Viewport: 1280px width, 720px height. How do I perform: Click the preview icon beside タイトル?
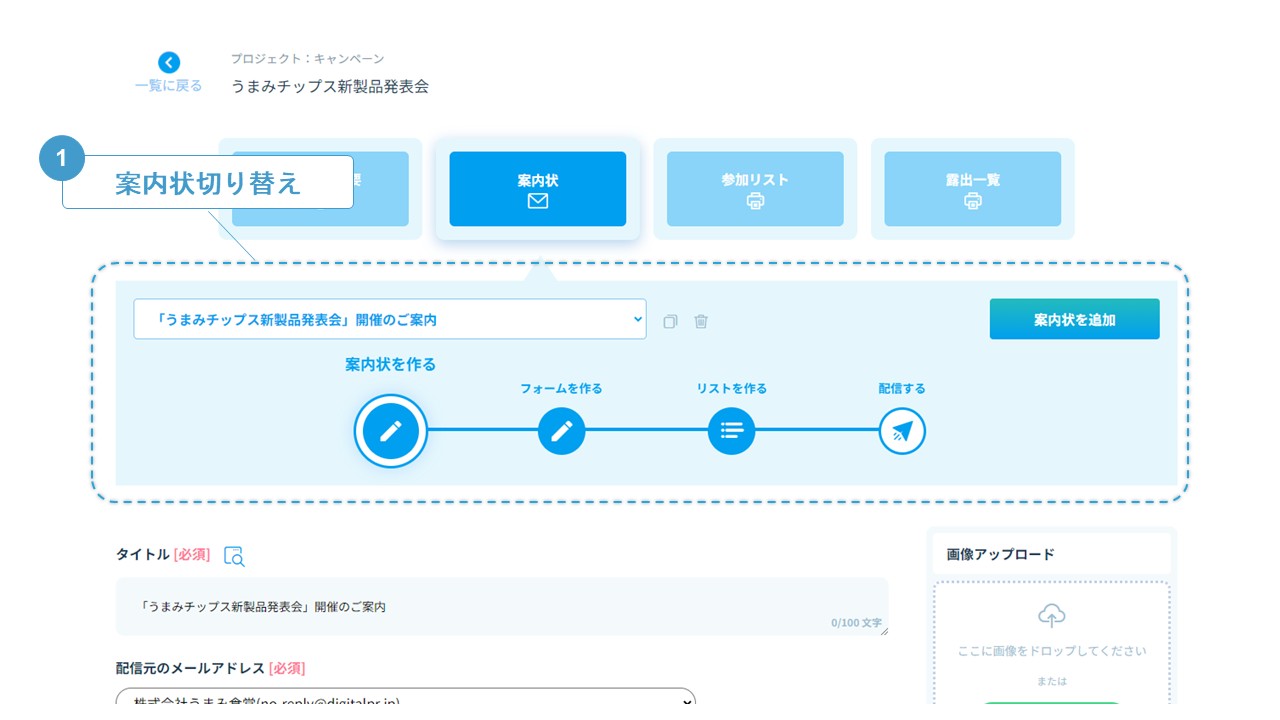[x=234, y=556]
